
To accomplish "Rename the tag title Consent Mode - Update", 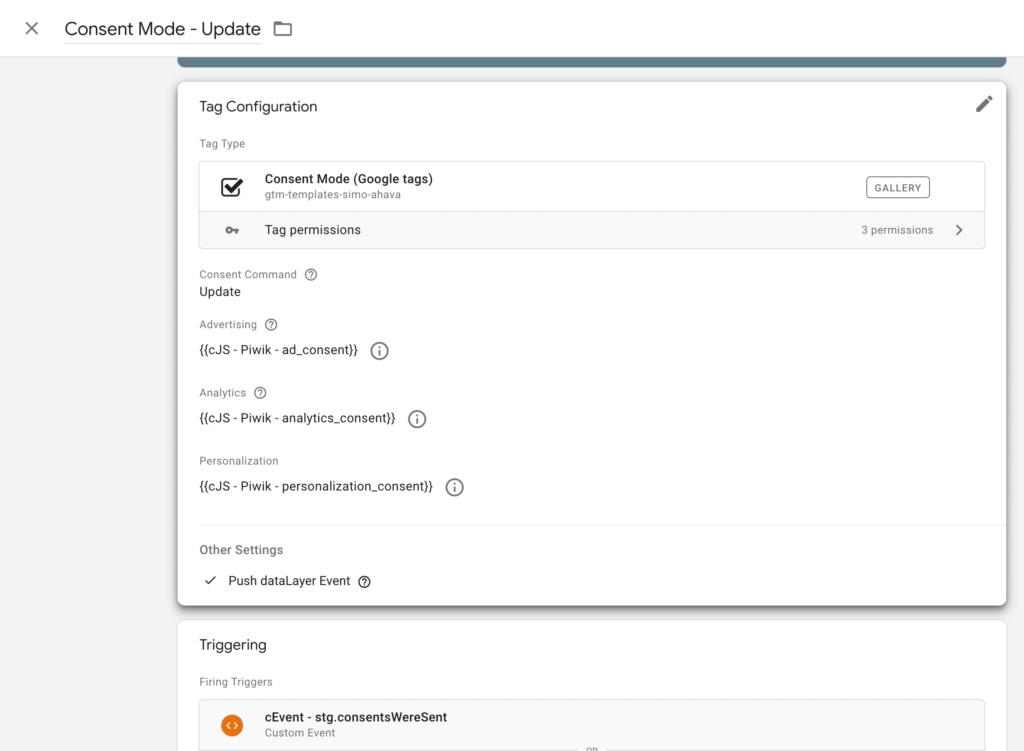I will pos(163,29).
